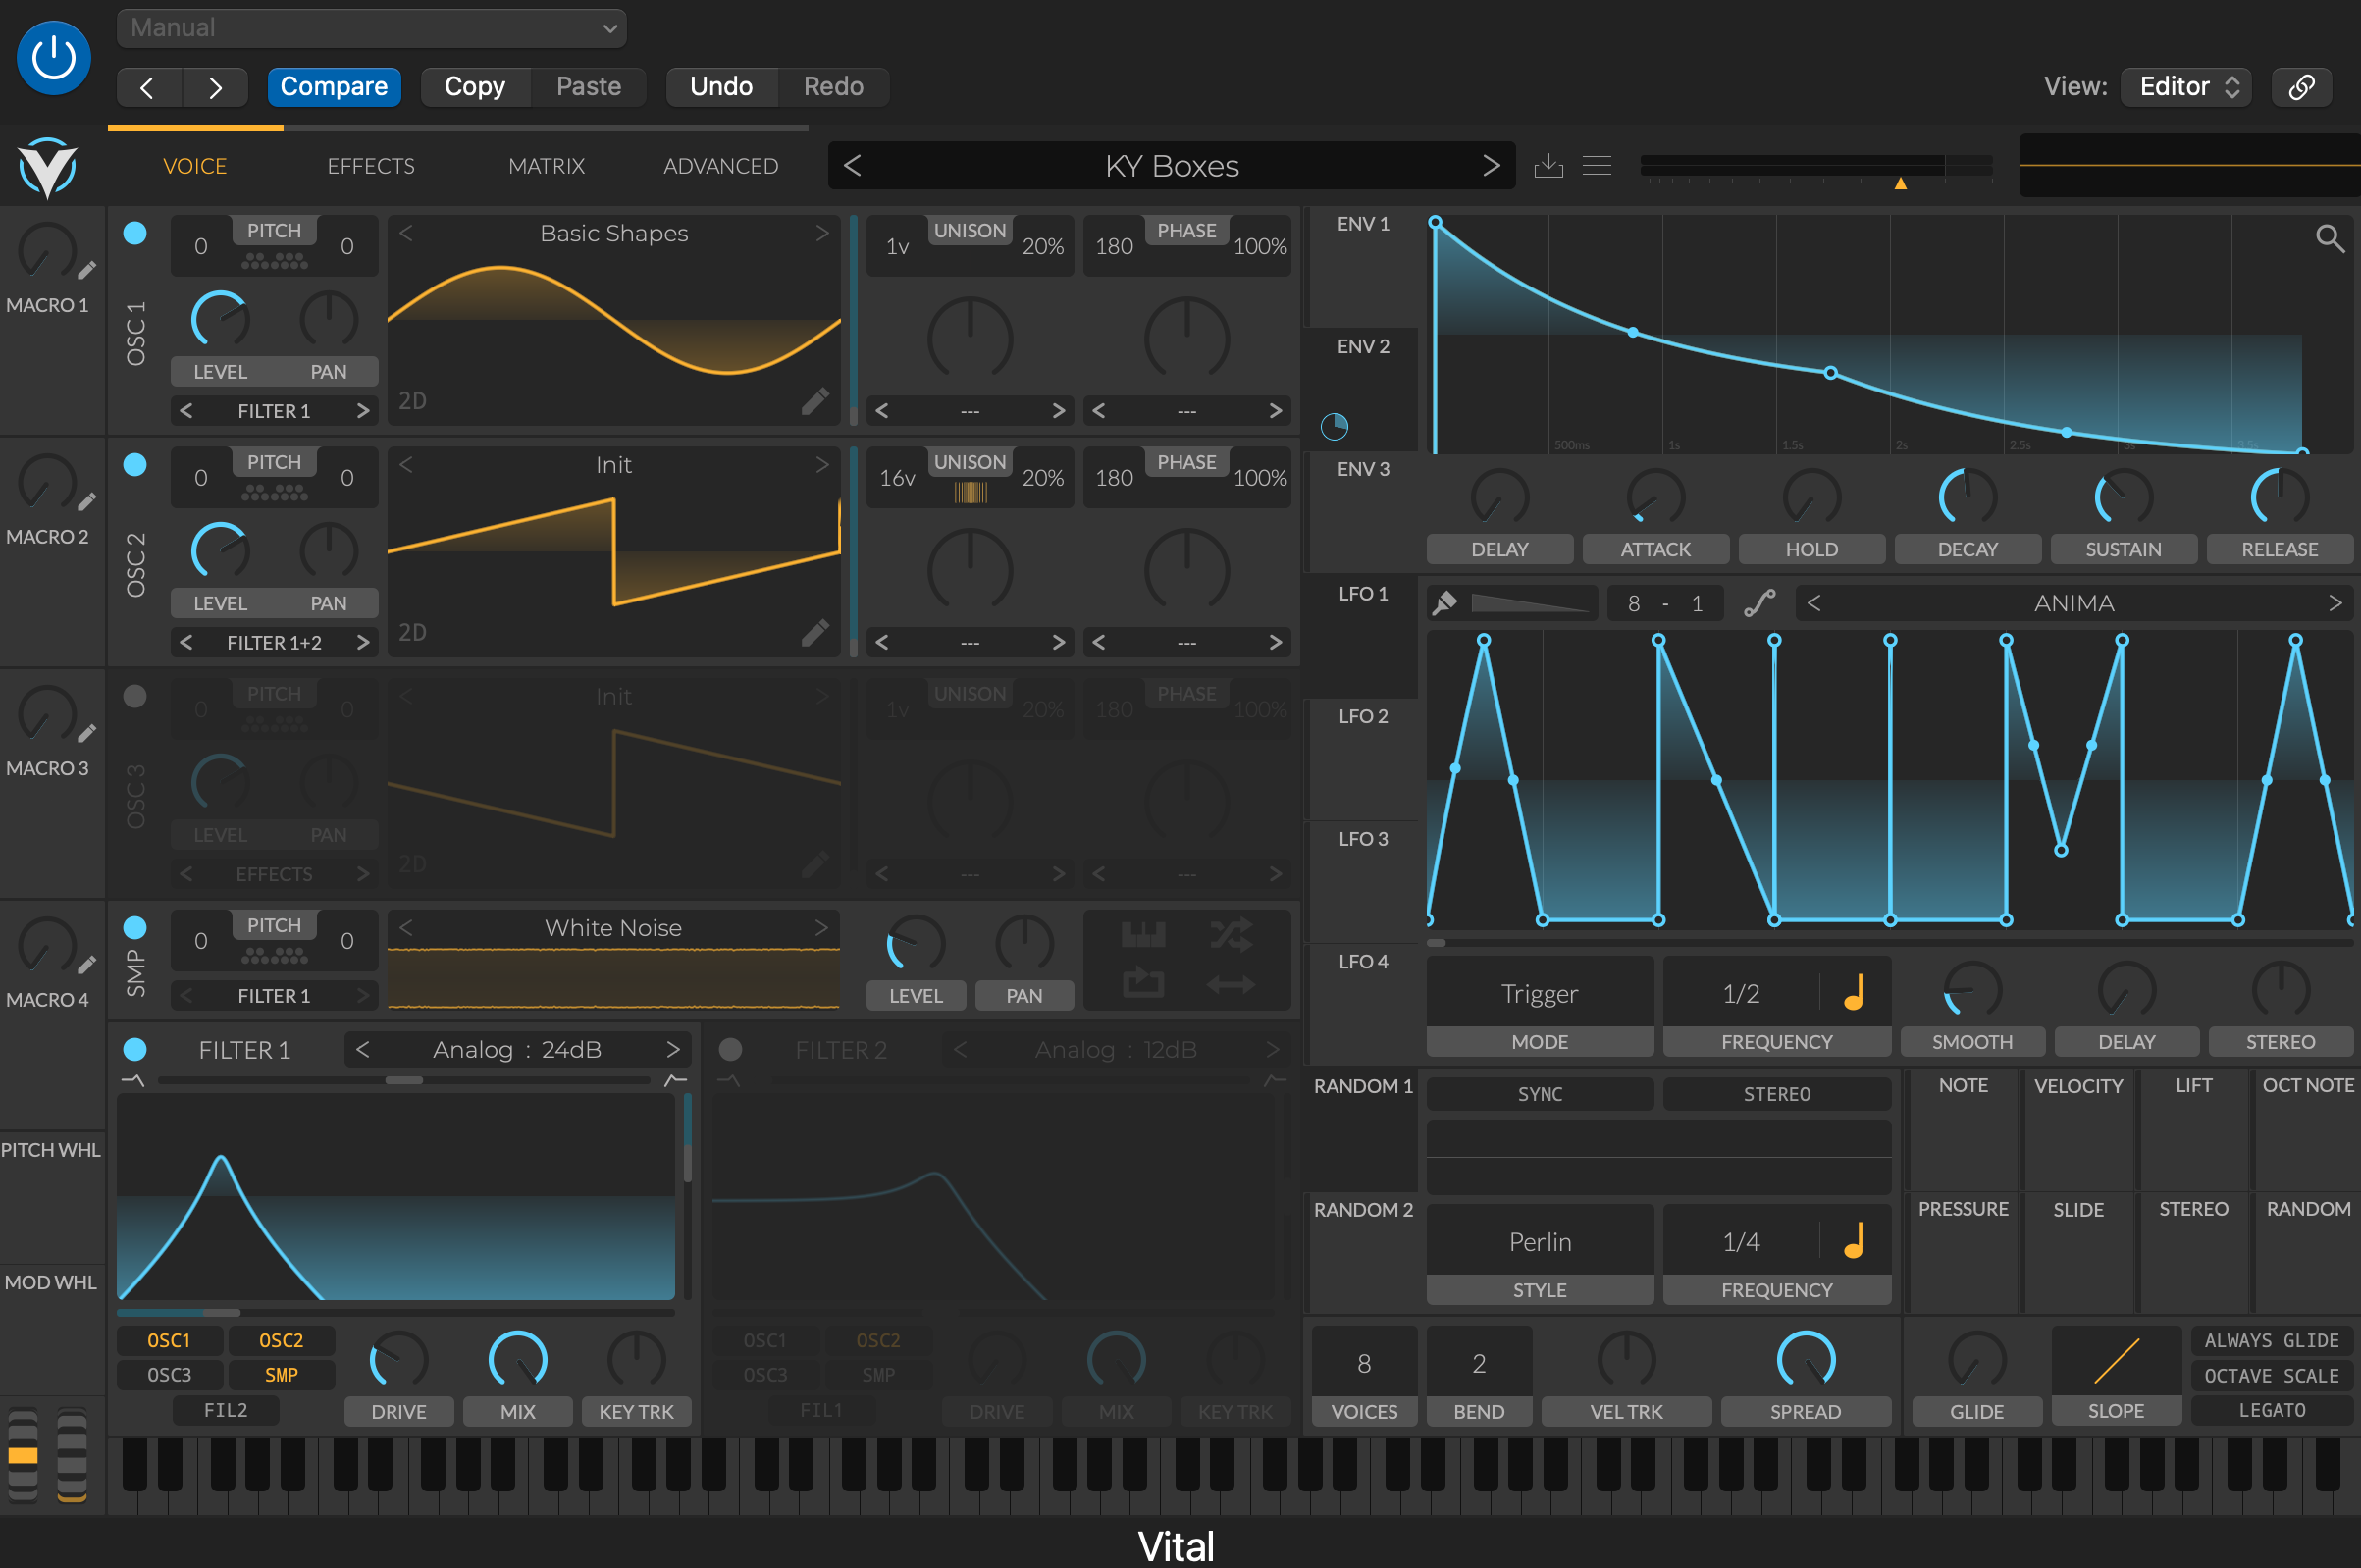Click the Undo button

[721, 87]
